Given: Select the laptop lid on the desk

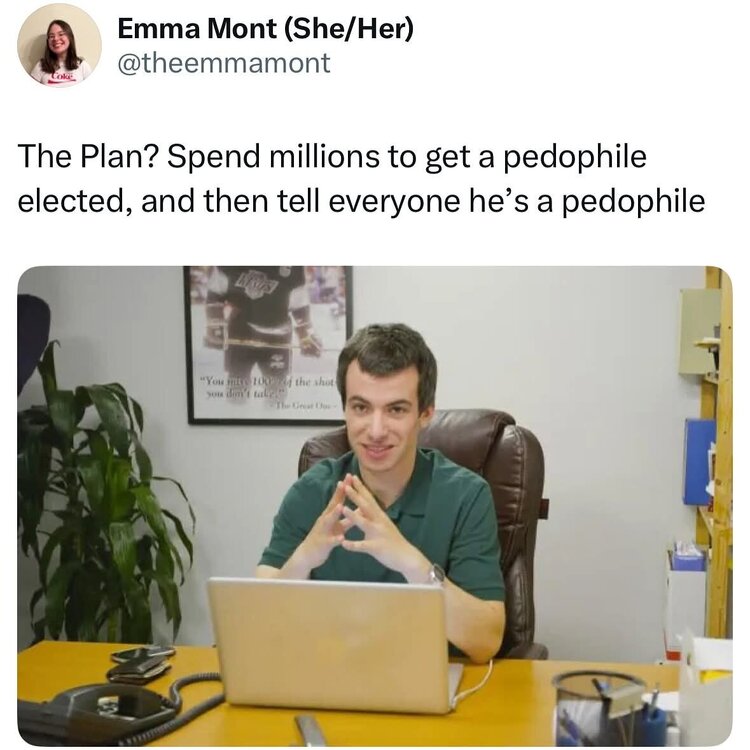Looking at the screenshot, I should click(x=329, y=644).
